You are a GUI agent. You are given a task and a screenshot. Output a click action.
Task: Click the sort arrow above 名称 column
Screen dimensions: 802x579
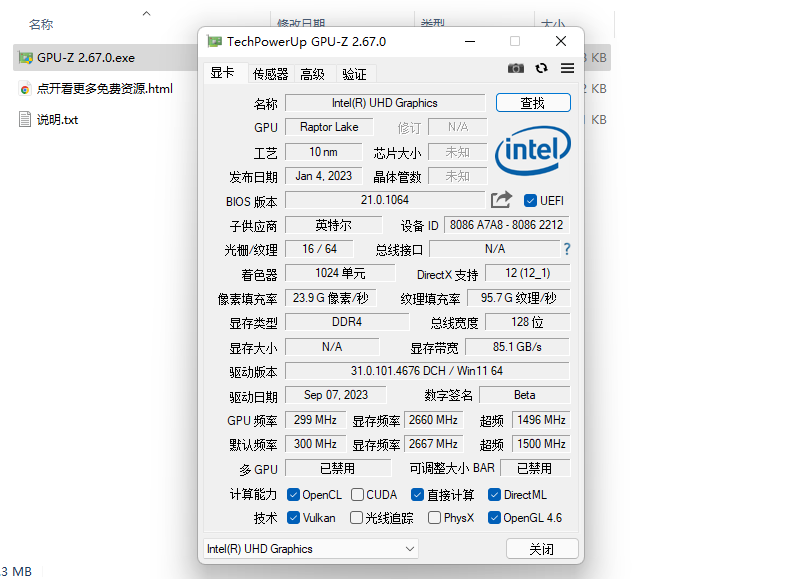coord(146,14)
